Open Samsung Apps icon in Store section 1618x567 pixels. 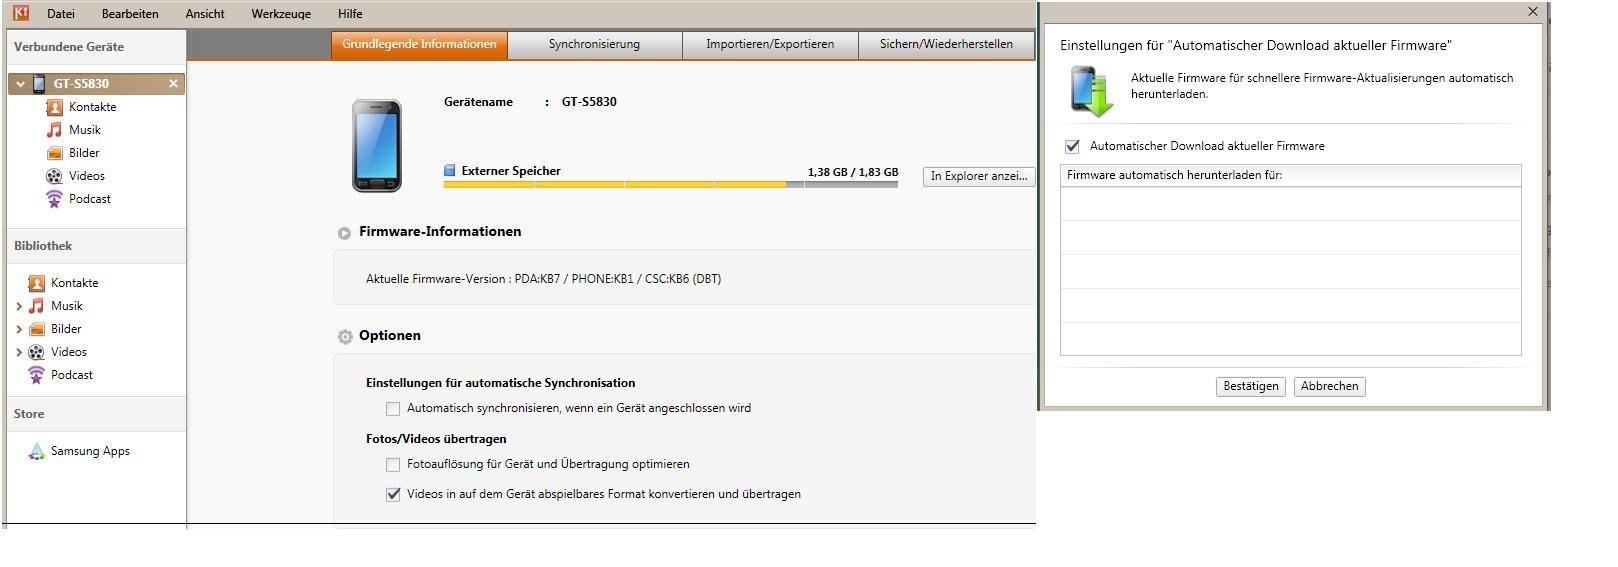(37, 451)
